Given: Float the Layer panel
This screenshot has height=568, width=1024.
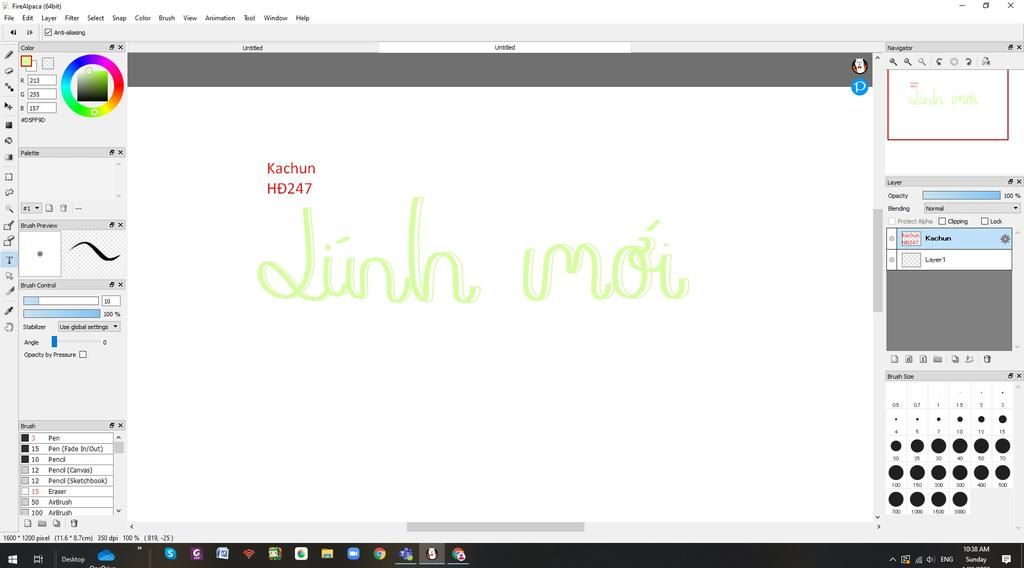Looking at the screenshot, I should click(x=1010, y=181).
